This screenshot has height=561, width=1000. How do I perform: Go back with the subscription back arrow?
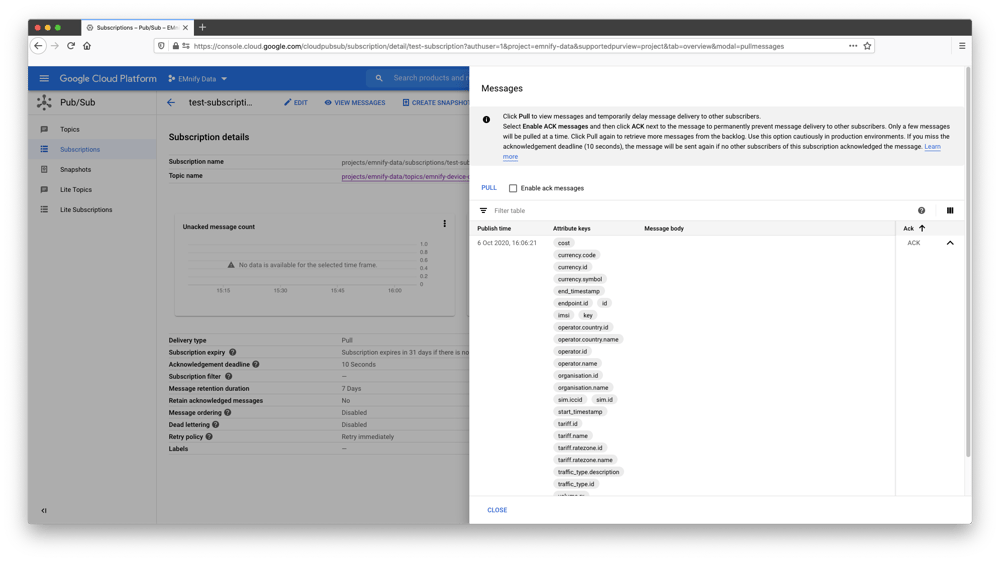coord(171,102)
